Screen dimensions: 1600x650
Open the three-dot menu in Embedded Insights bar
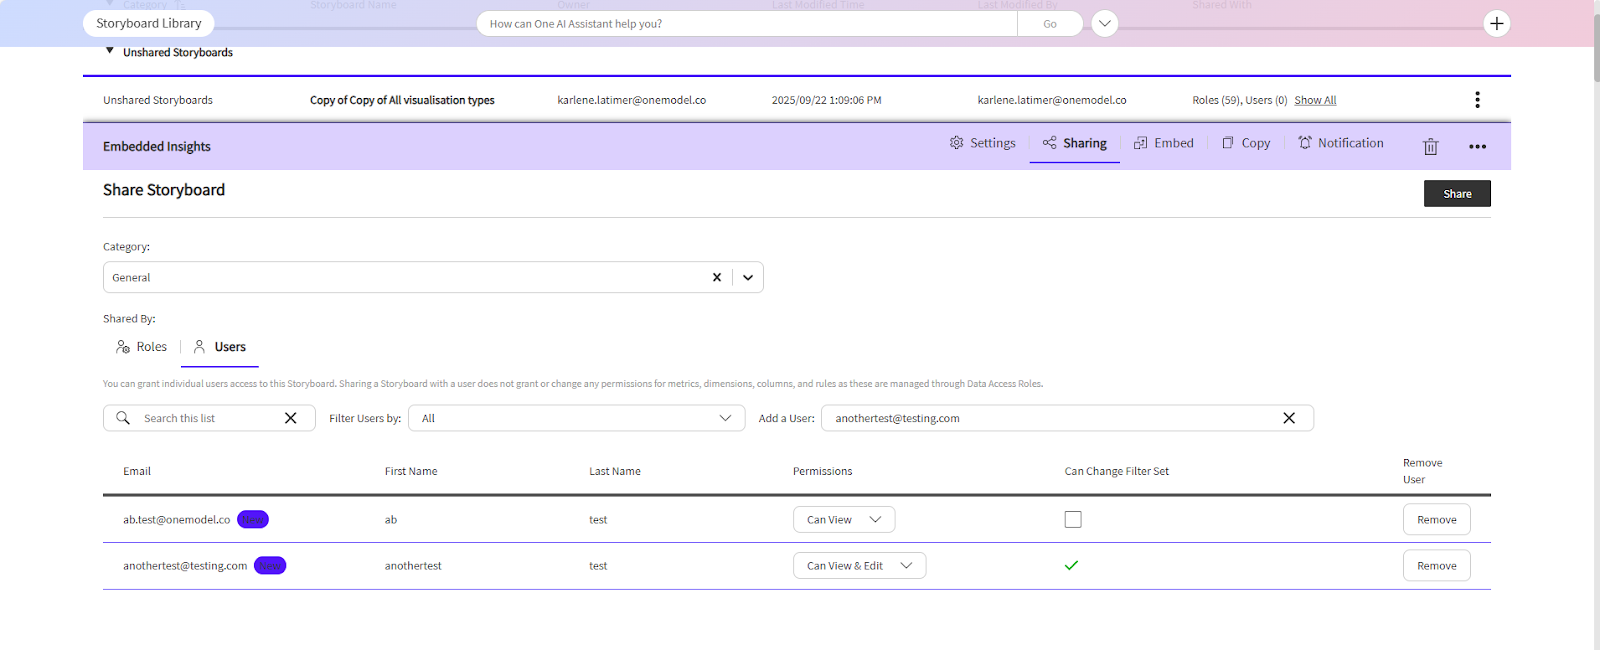1477,146
